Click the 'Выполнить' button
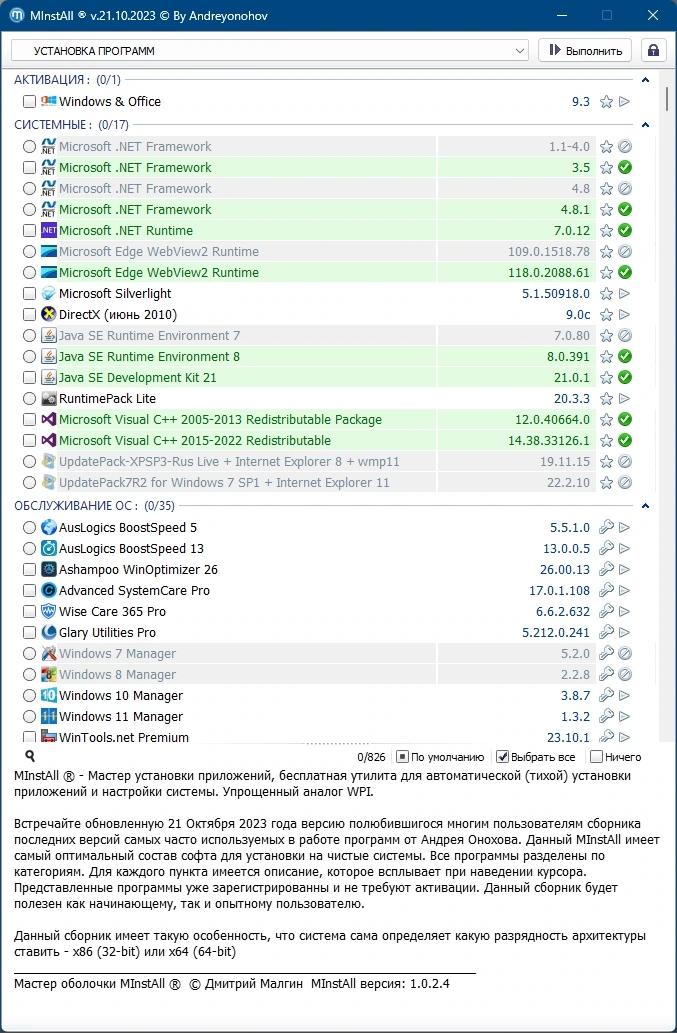Image resolution: width=677 pixels, height=1033 pixels. pyautogui.click(x=585, y=51)
